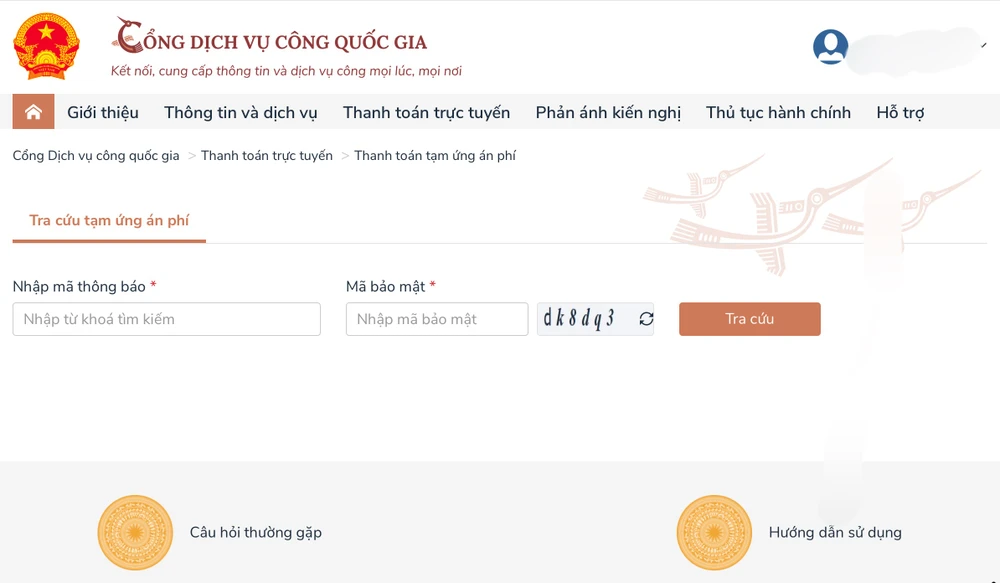Click the Câu hỏi thường gặp drum icon
Viewport: 1000px width, 583px height.
coord(135,532)
